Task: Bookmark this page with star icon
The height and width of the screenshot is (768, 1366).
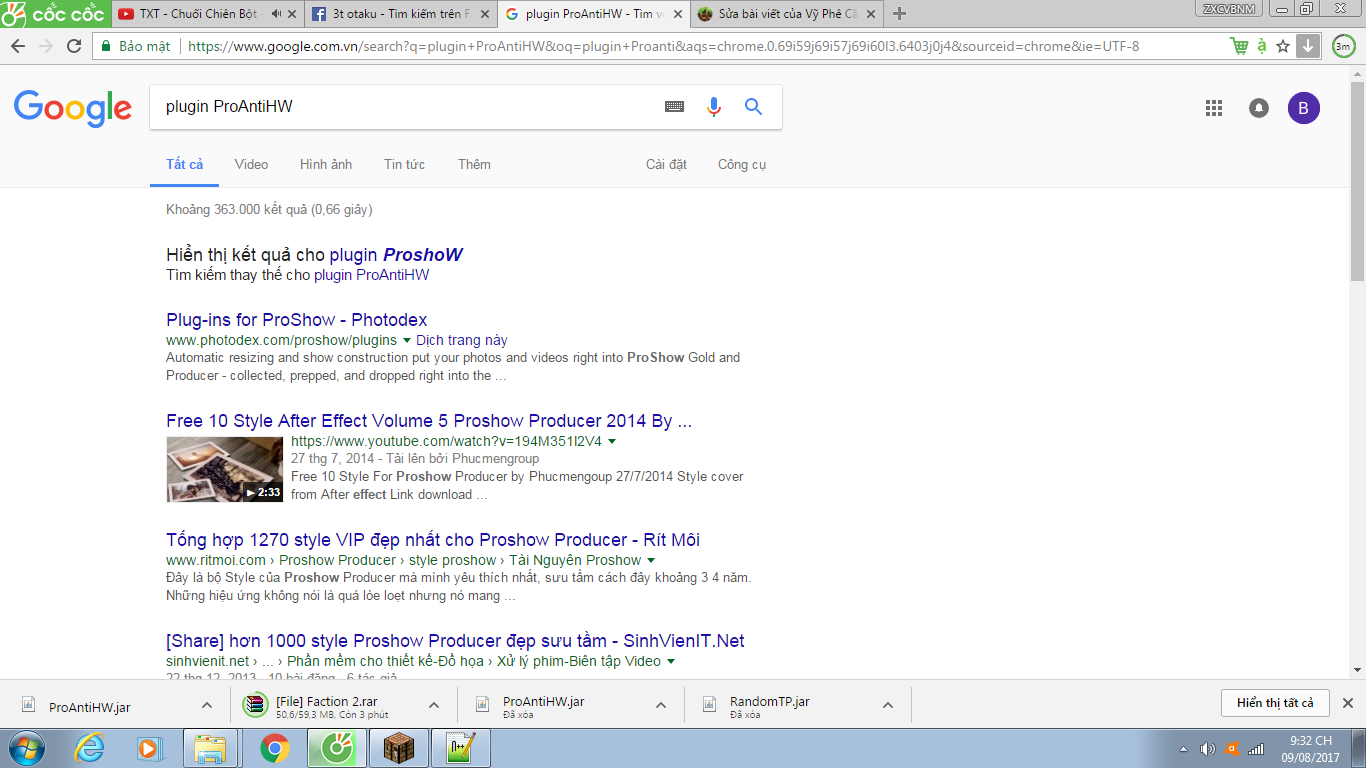Action: tap(1283, 46)
